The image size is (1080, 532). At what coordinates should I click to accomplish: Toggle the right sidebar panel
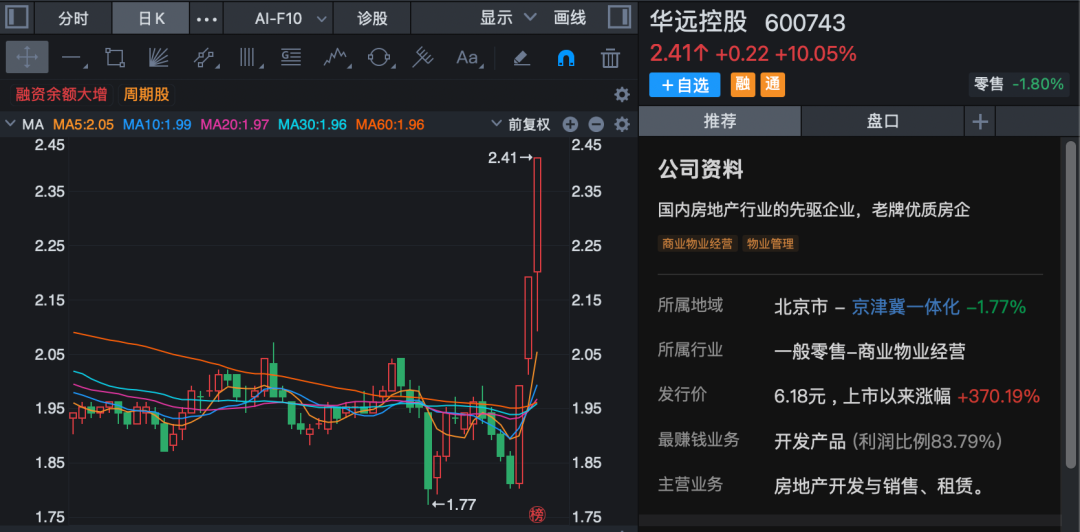(x=620, y=18)
